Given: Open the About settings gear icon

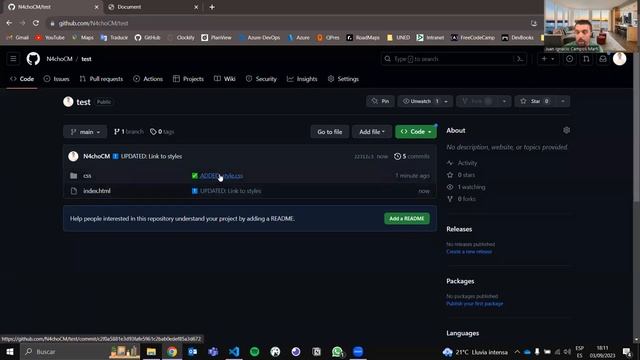Looking at the screenshot, I should pos(566,130).
